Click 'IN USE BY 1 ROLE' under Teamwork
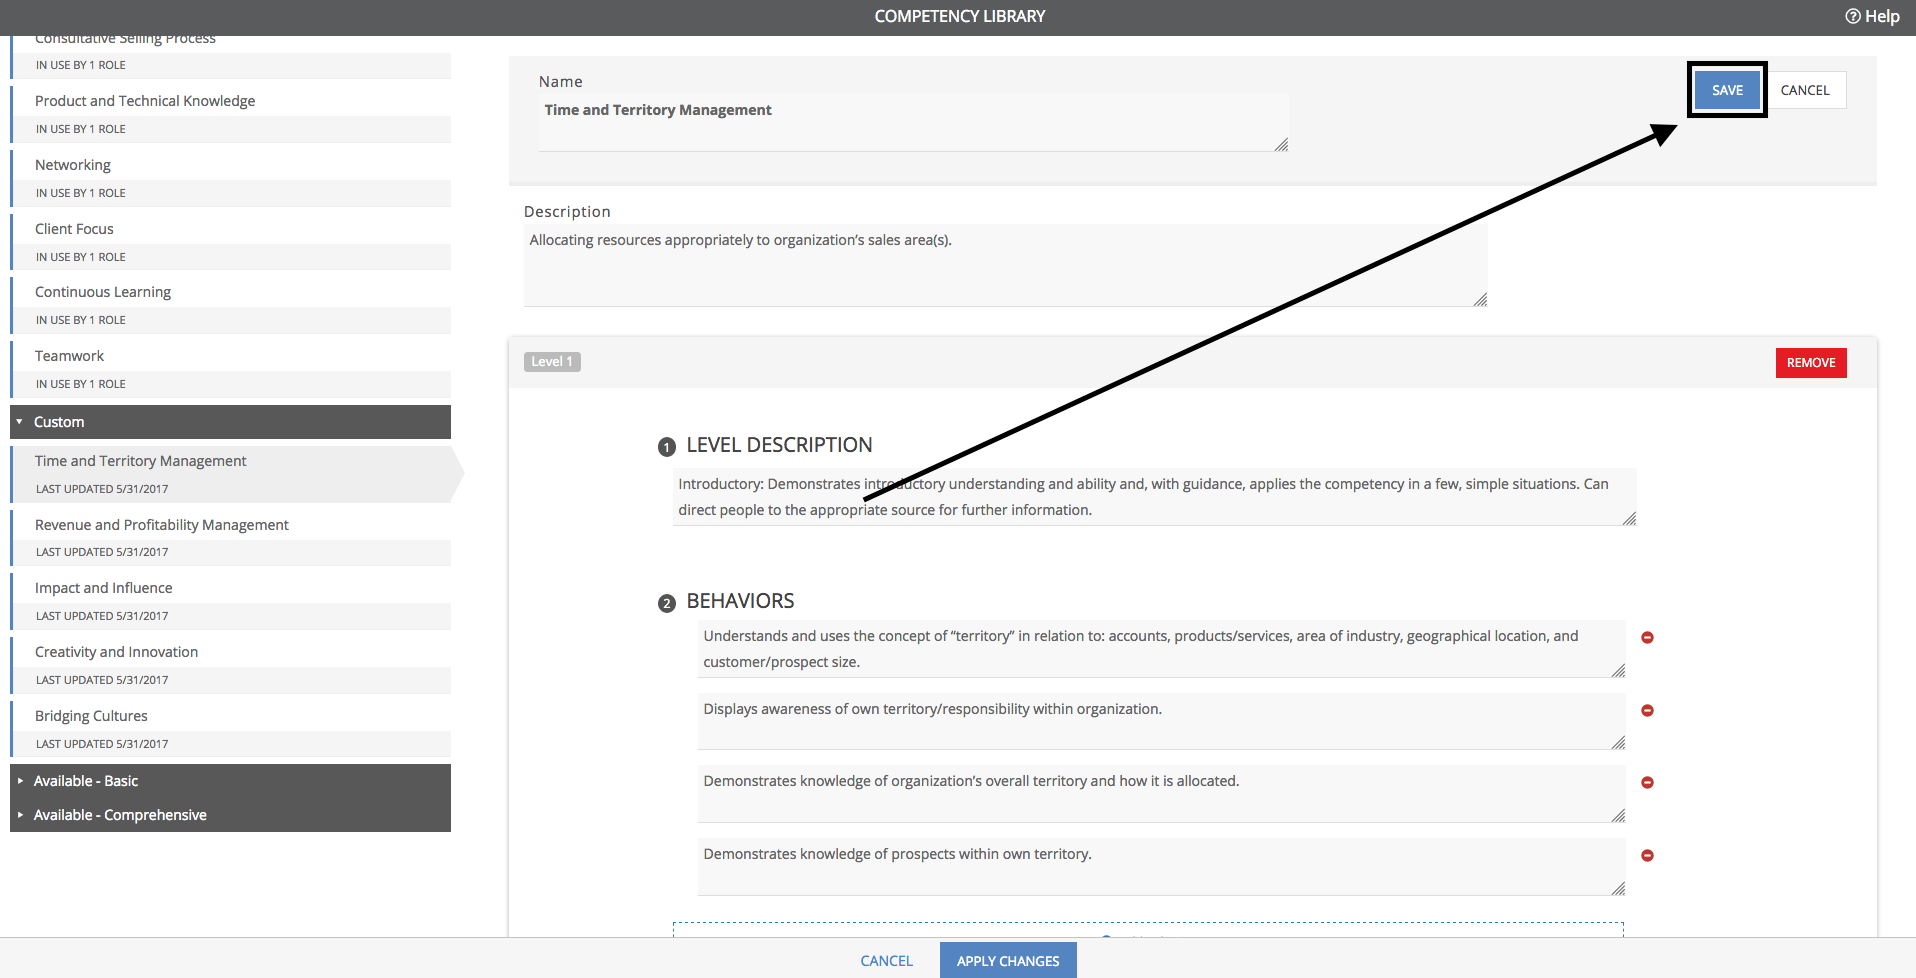1916x978 pixels. tap(81, 384)
